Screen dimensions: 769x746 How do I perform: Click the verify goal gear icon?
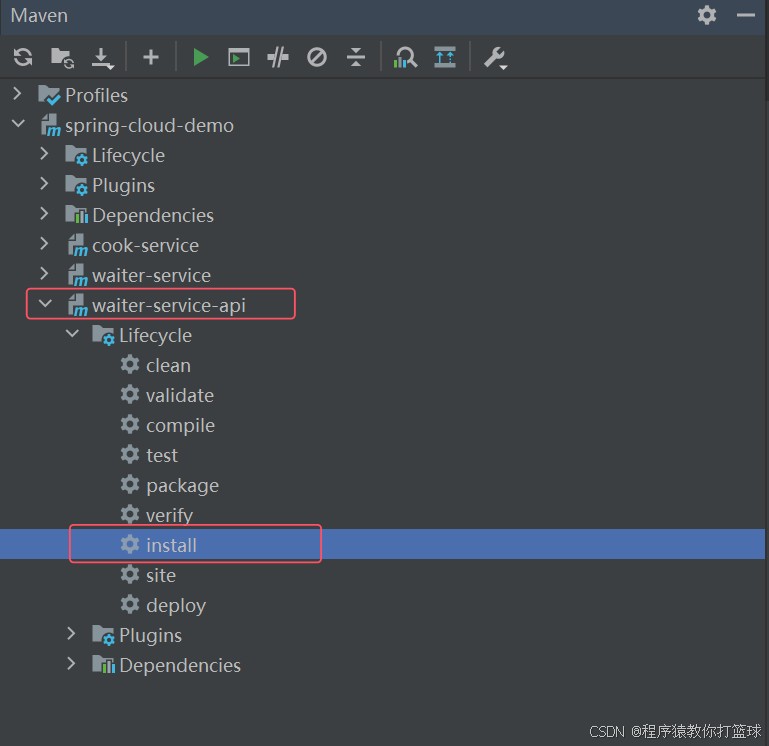pyautogui.click(x=130, y=514)
